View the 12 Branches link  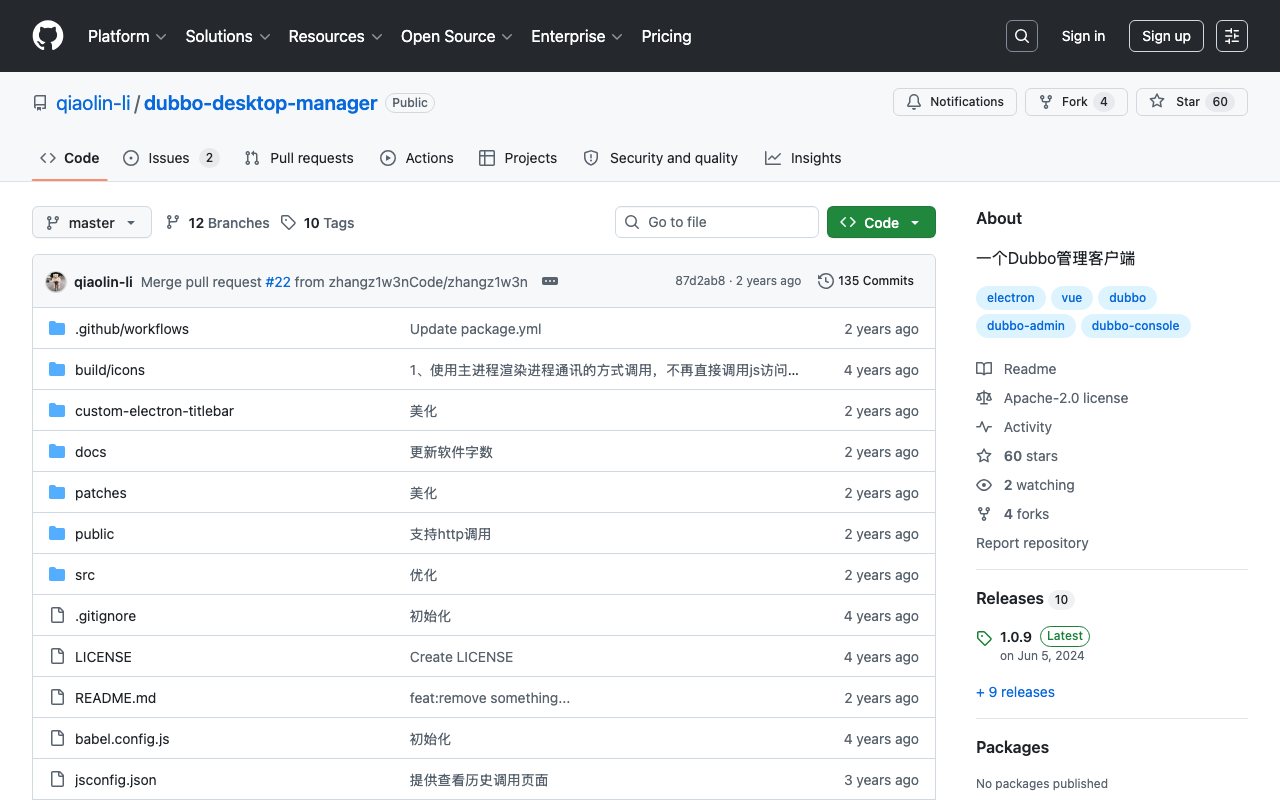(x=218, y=223)
